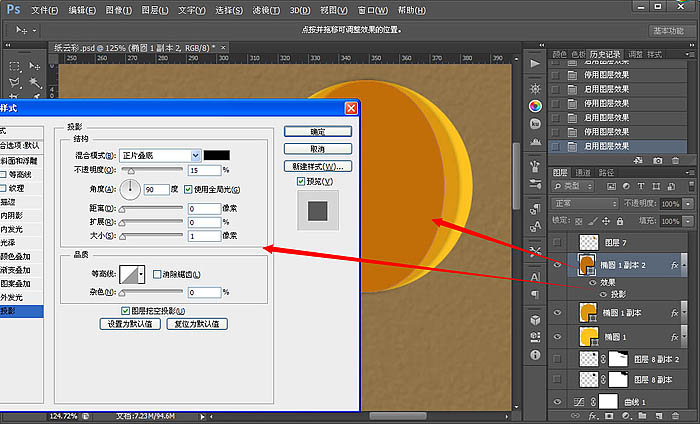
Task: Create new snapshot camera icon in History
Action: tap(657, 160)
